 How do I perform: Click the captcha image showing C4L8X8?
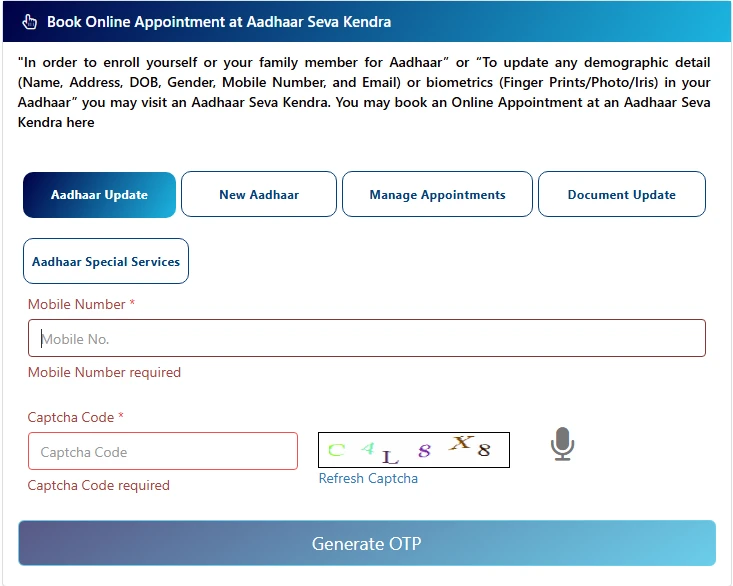point(413,450)
